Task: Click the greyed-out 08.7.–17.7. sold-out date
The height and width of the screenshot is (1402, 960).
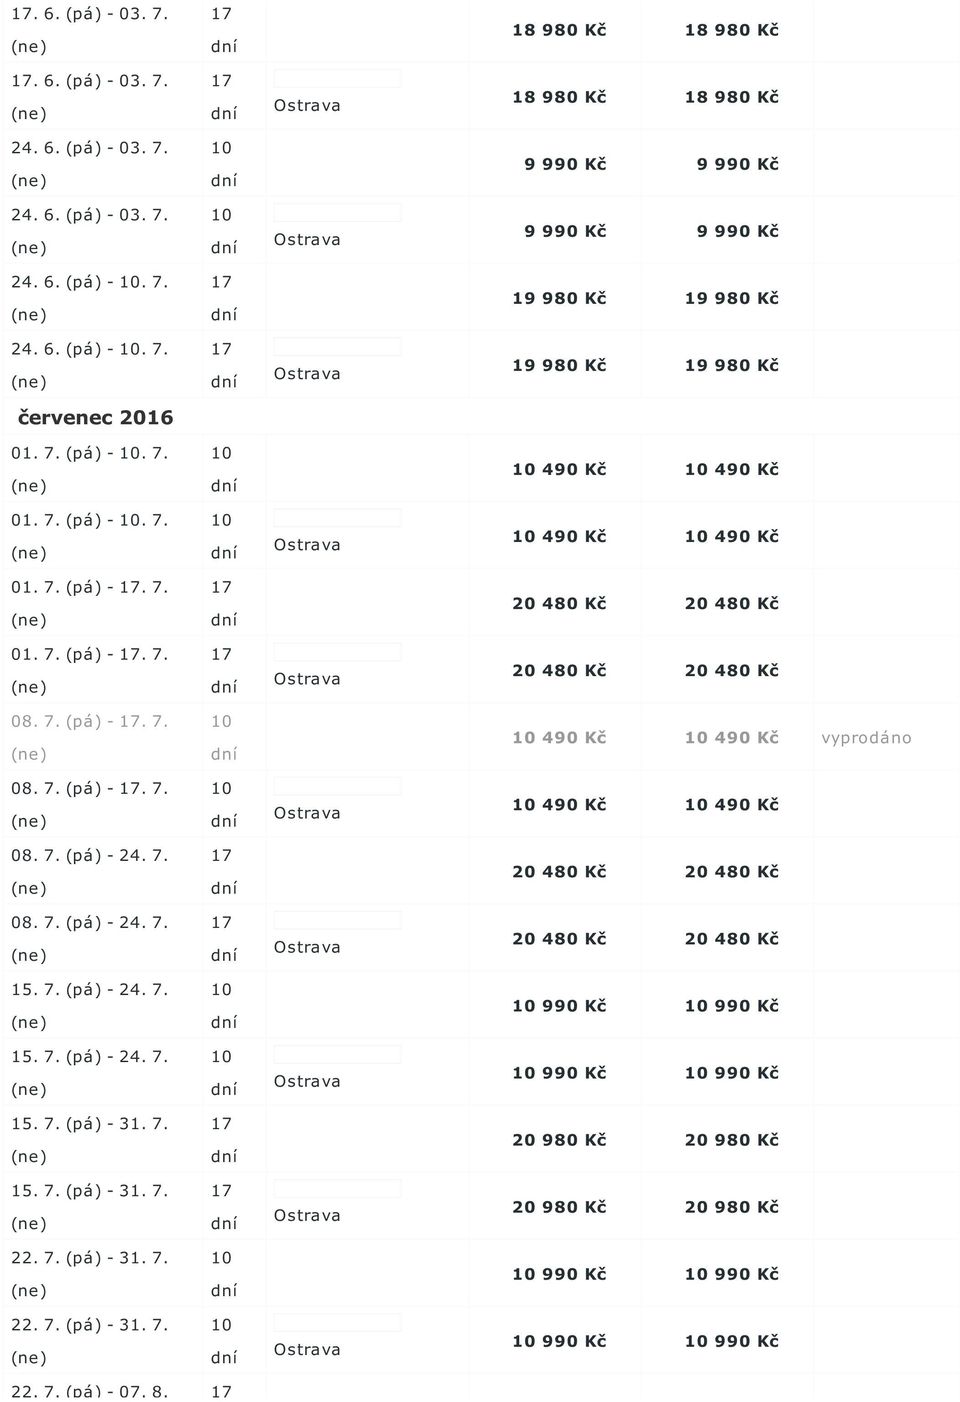Action: click(x=89, y=737)
